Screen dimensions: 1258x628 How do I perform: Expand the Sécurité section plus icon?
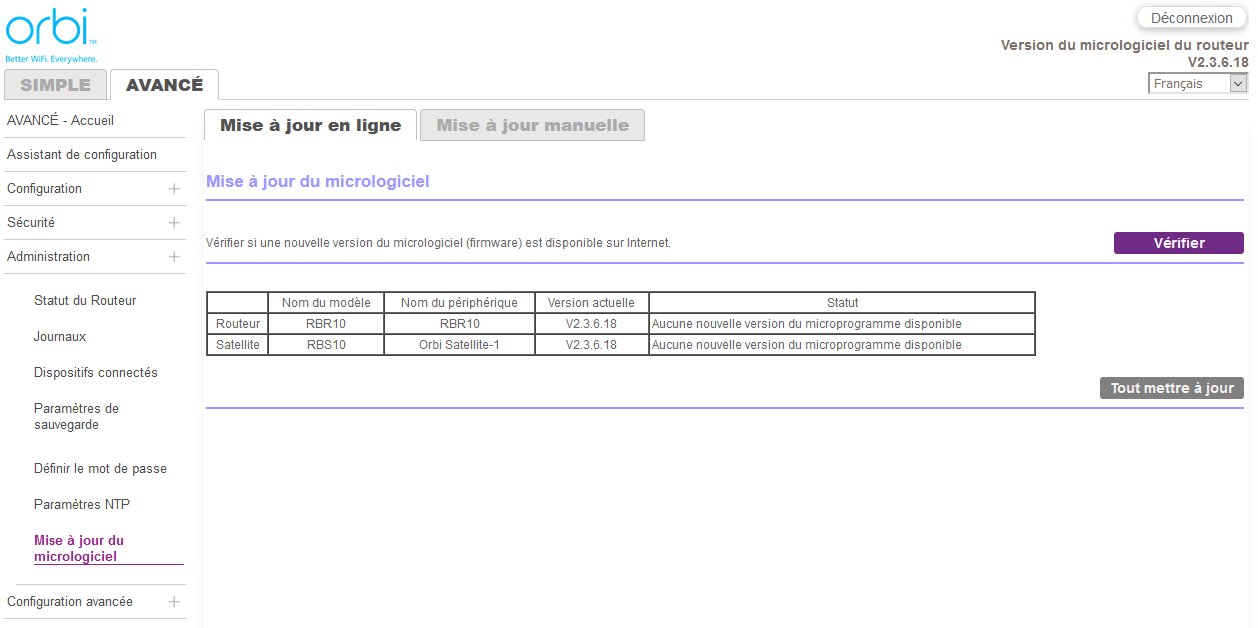click(174, 223)
